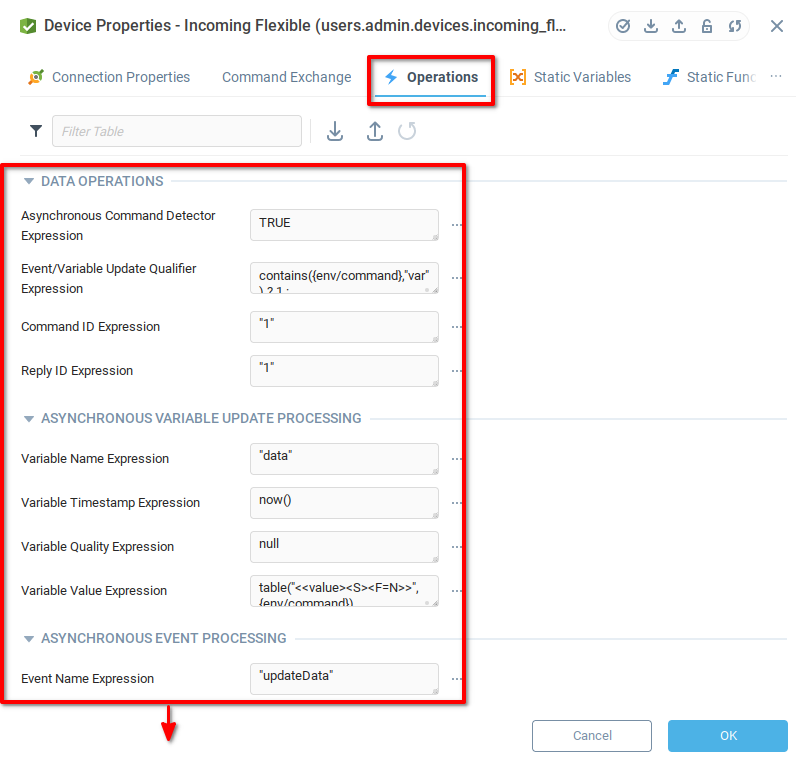Click the grayed reset arrow in toolbar
The width and height of the screenshot is (799, 761).
[x=407, y=131]
